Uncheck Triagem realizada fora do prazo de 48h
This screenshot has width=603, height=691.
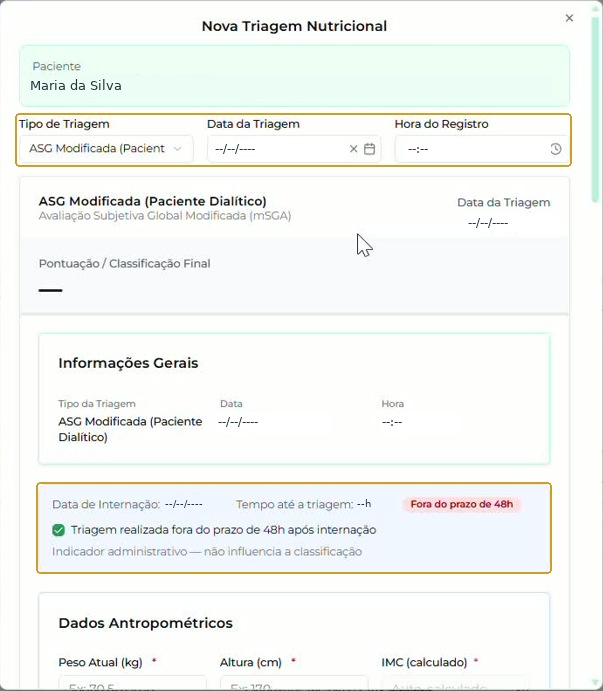click(x=58, y=530)
